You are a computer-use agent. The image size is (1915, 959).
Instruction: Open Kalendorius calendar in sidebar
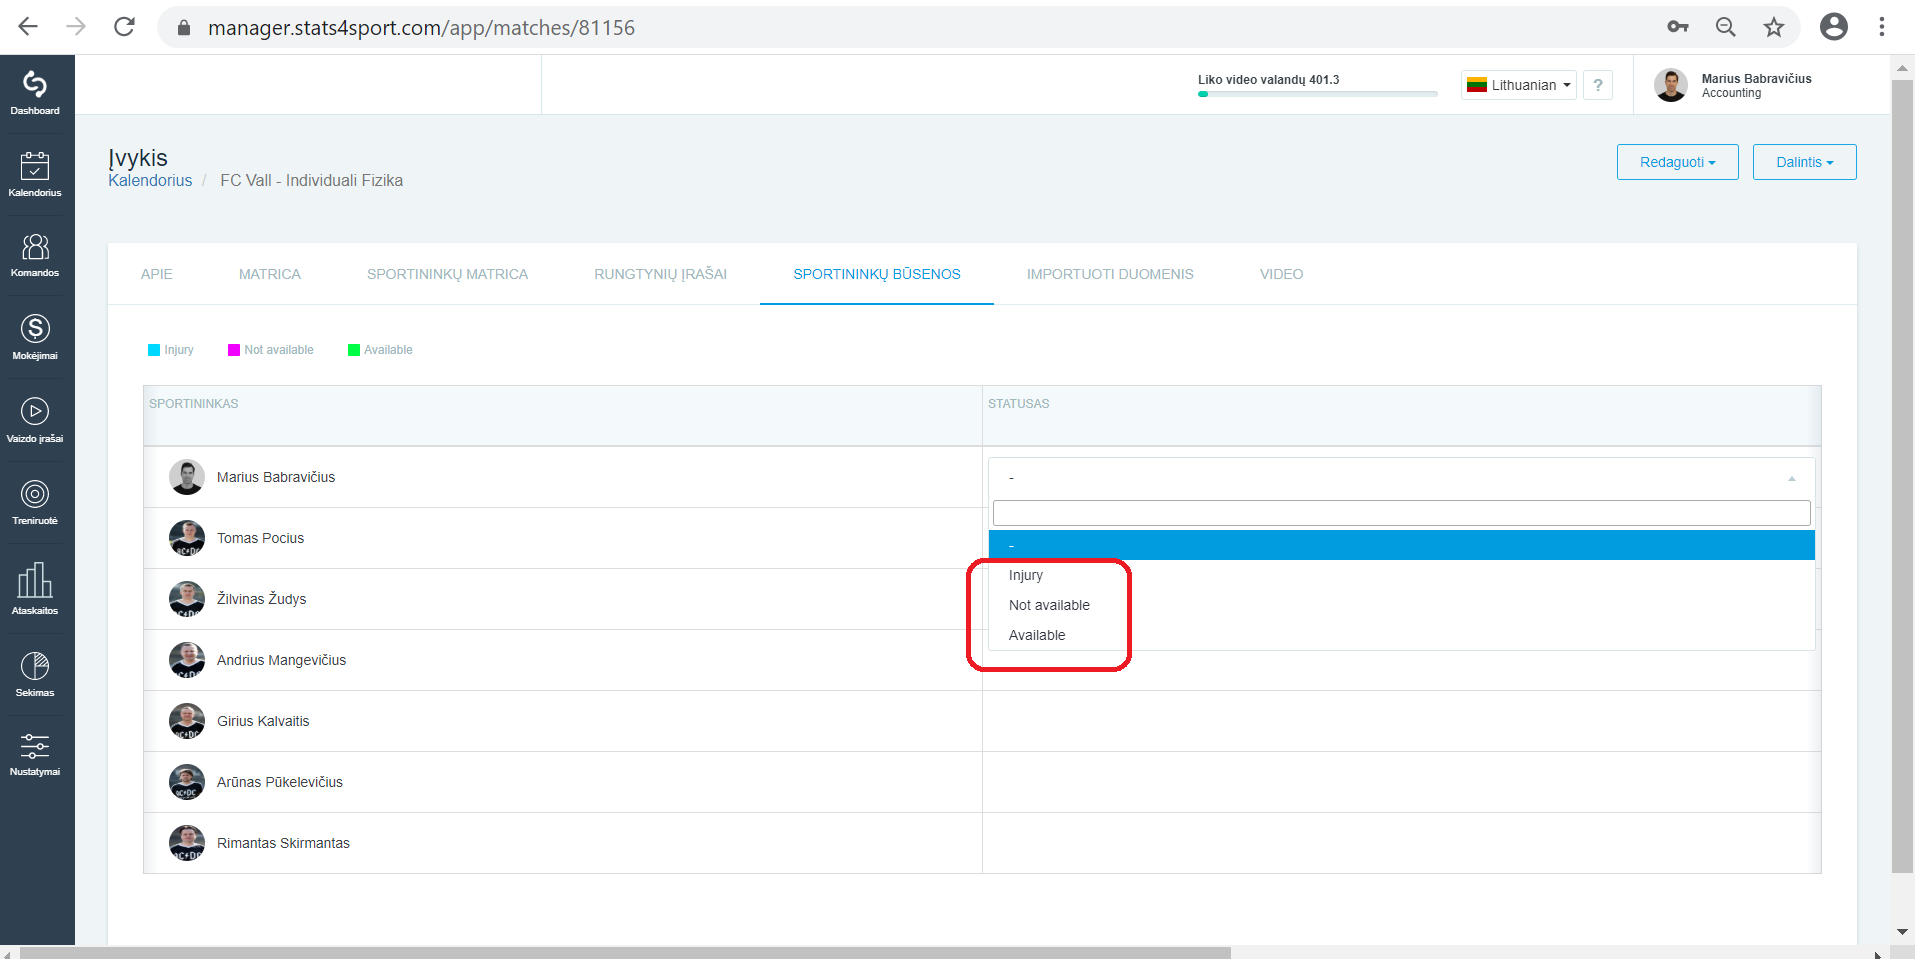(35, 174)
